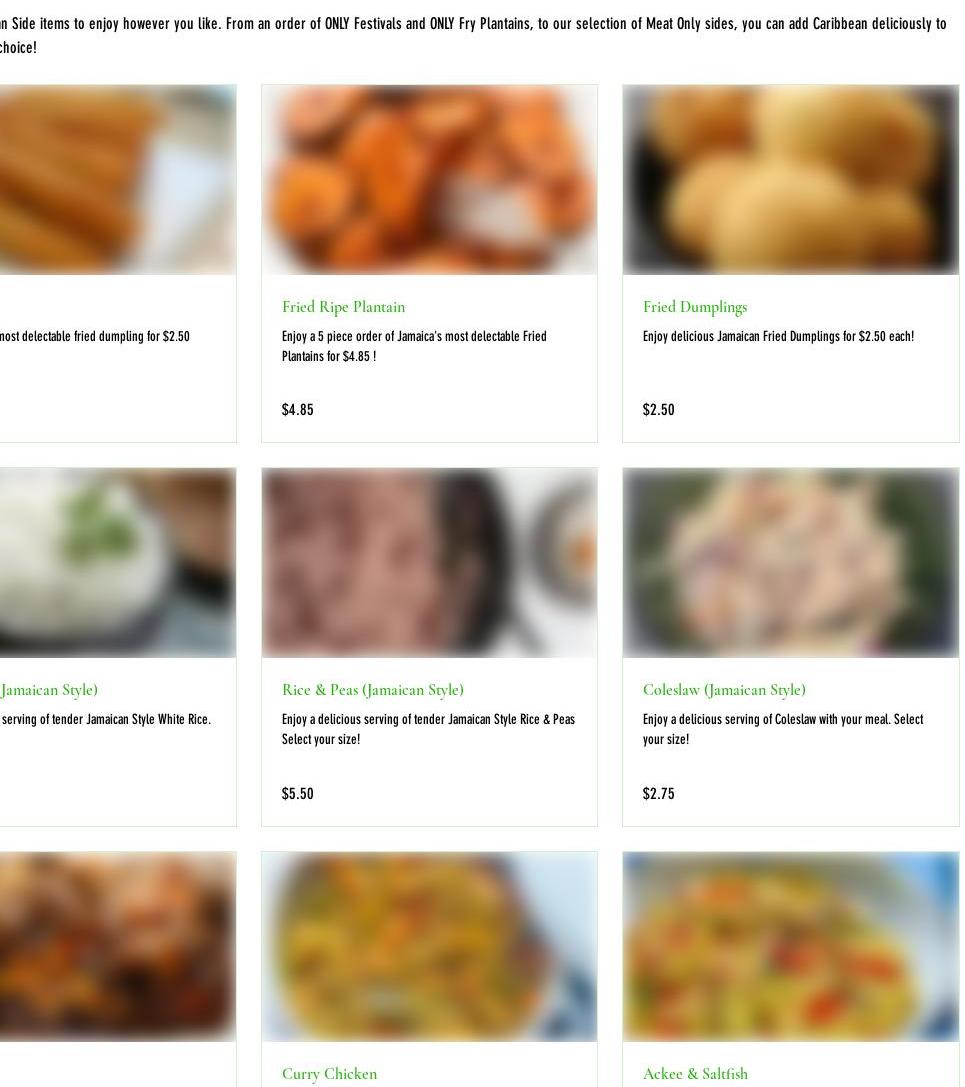Screen dimensions: 965x1087
Task: Open the Fried Ripe Plantain title link
Action: 343,307
